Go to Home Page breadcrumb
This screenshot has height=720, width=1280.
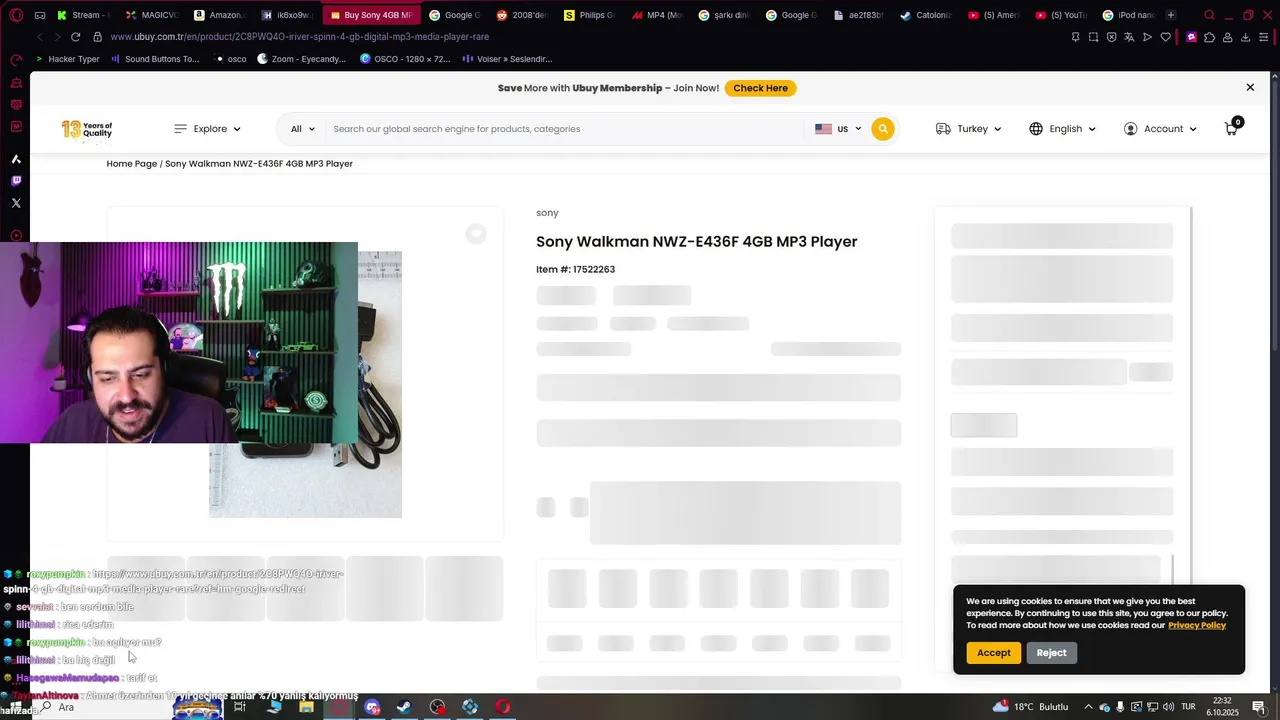click(x=132, y=164)
